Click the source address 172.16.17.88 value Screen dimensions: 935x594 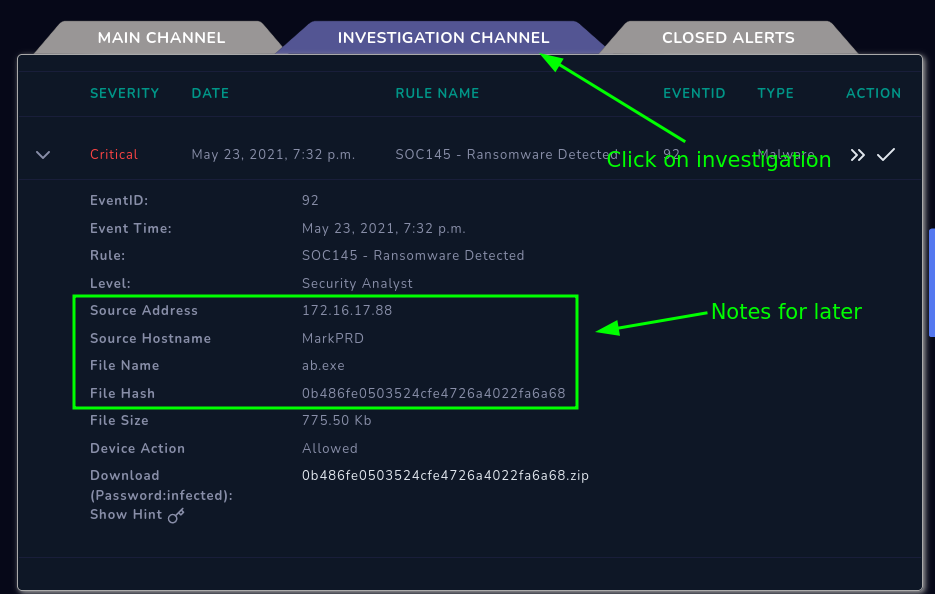pyautogui.click(x=347, y=311)
